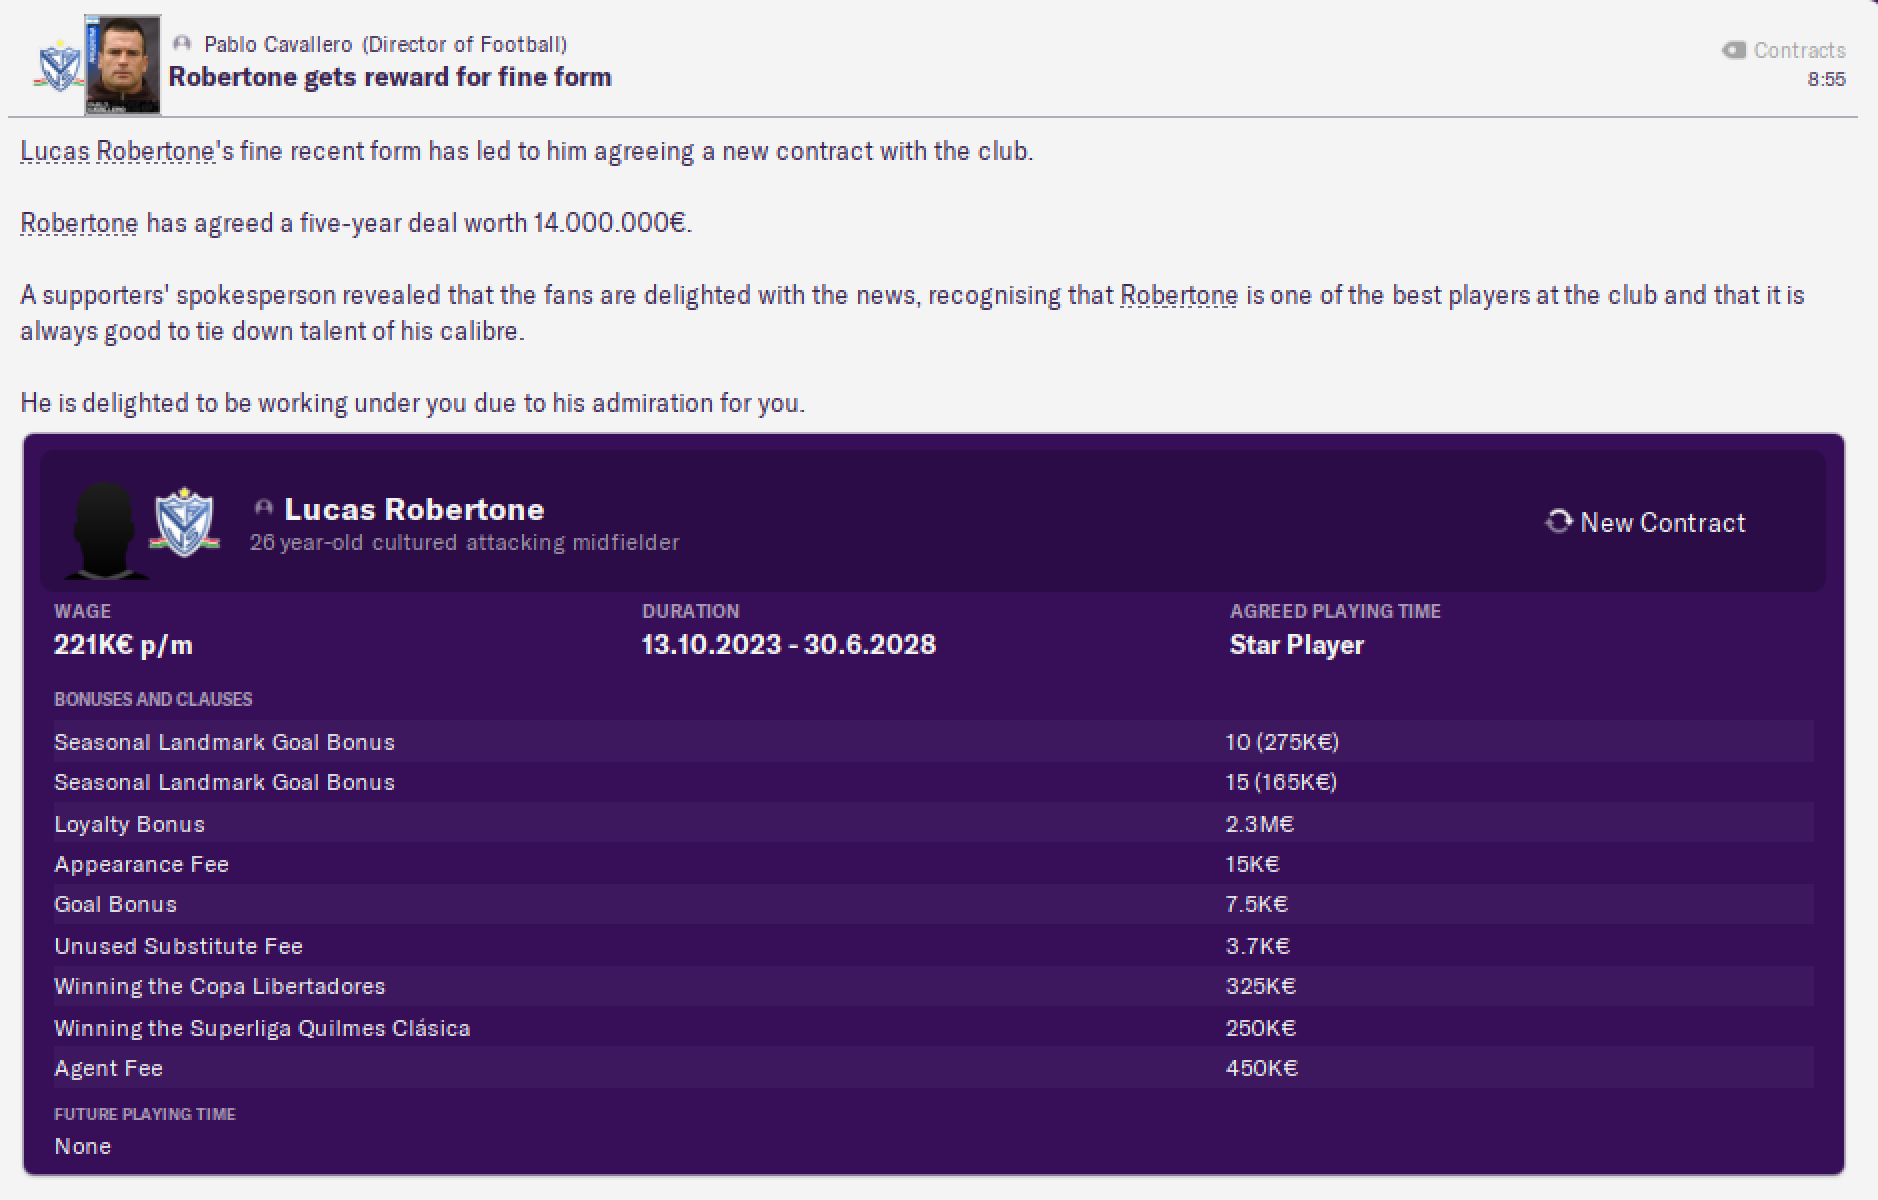
Task: Click Robertone link in supporters' paragraph
Action: [1178, 295]
